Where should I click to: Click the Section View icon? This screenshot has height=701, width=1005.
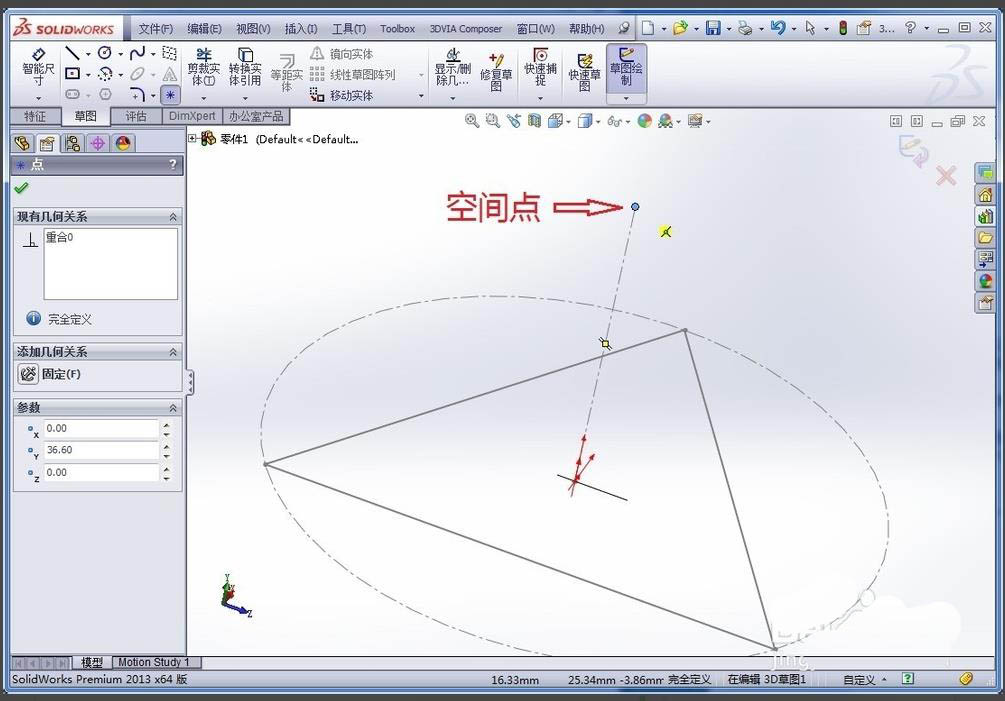(x=534, y=120)
